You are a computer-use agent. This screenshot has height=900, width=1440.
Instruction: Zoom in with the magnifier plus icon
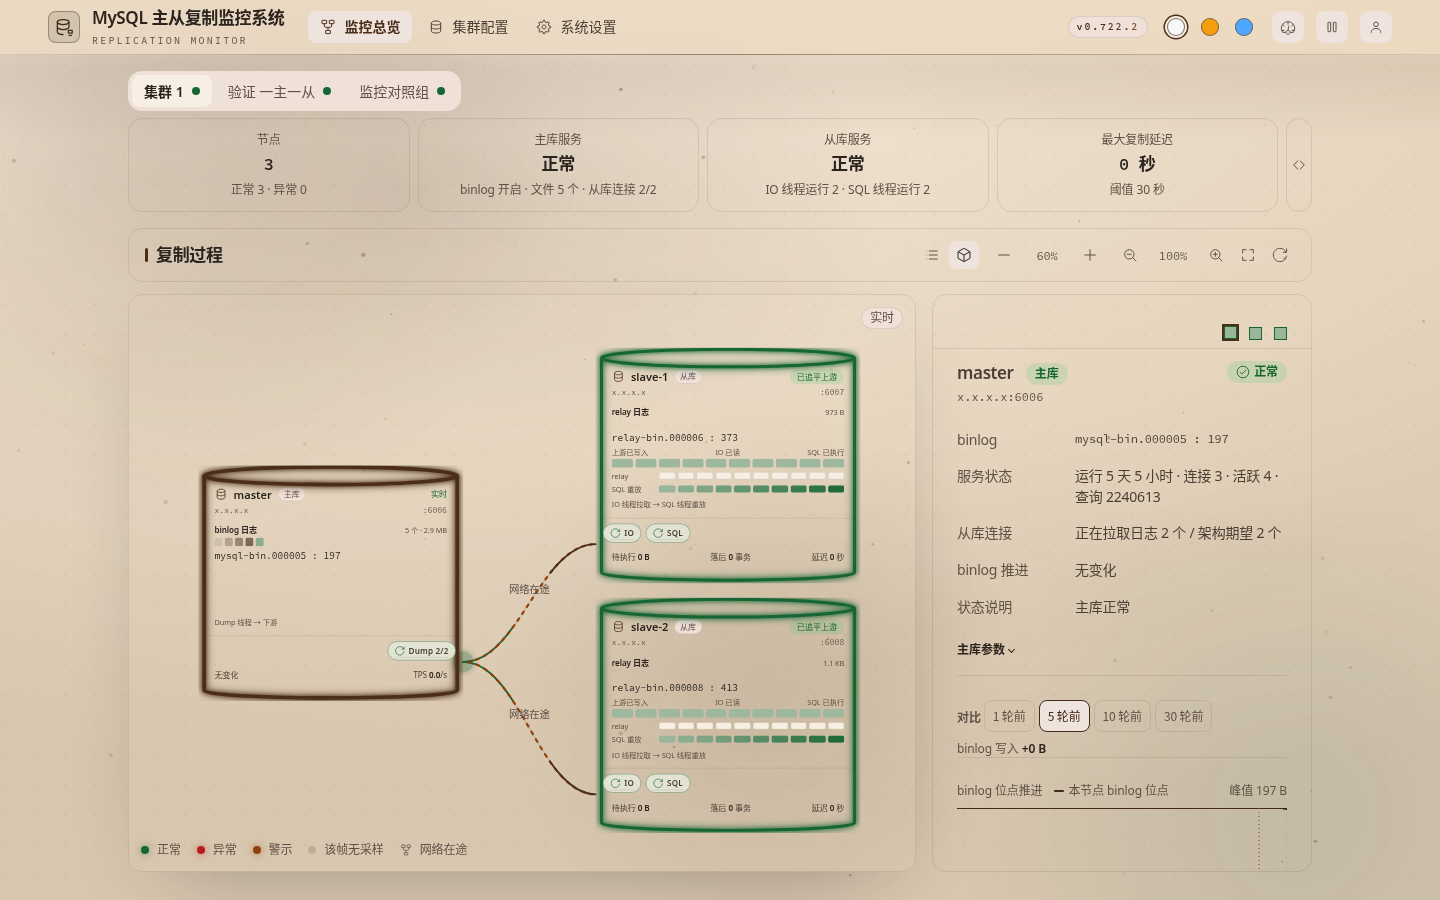pyautogui.click(x=1216, y=255)
